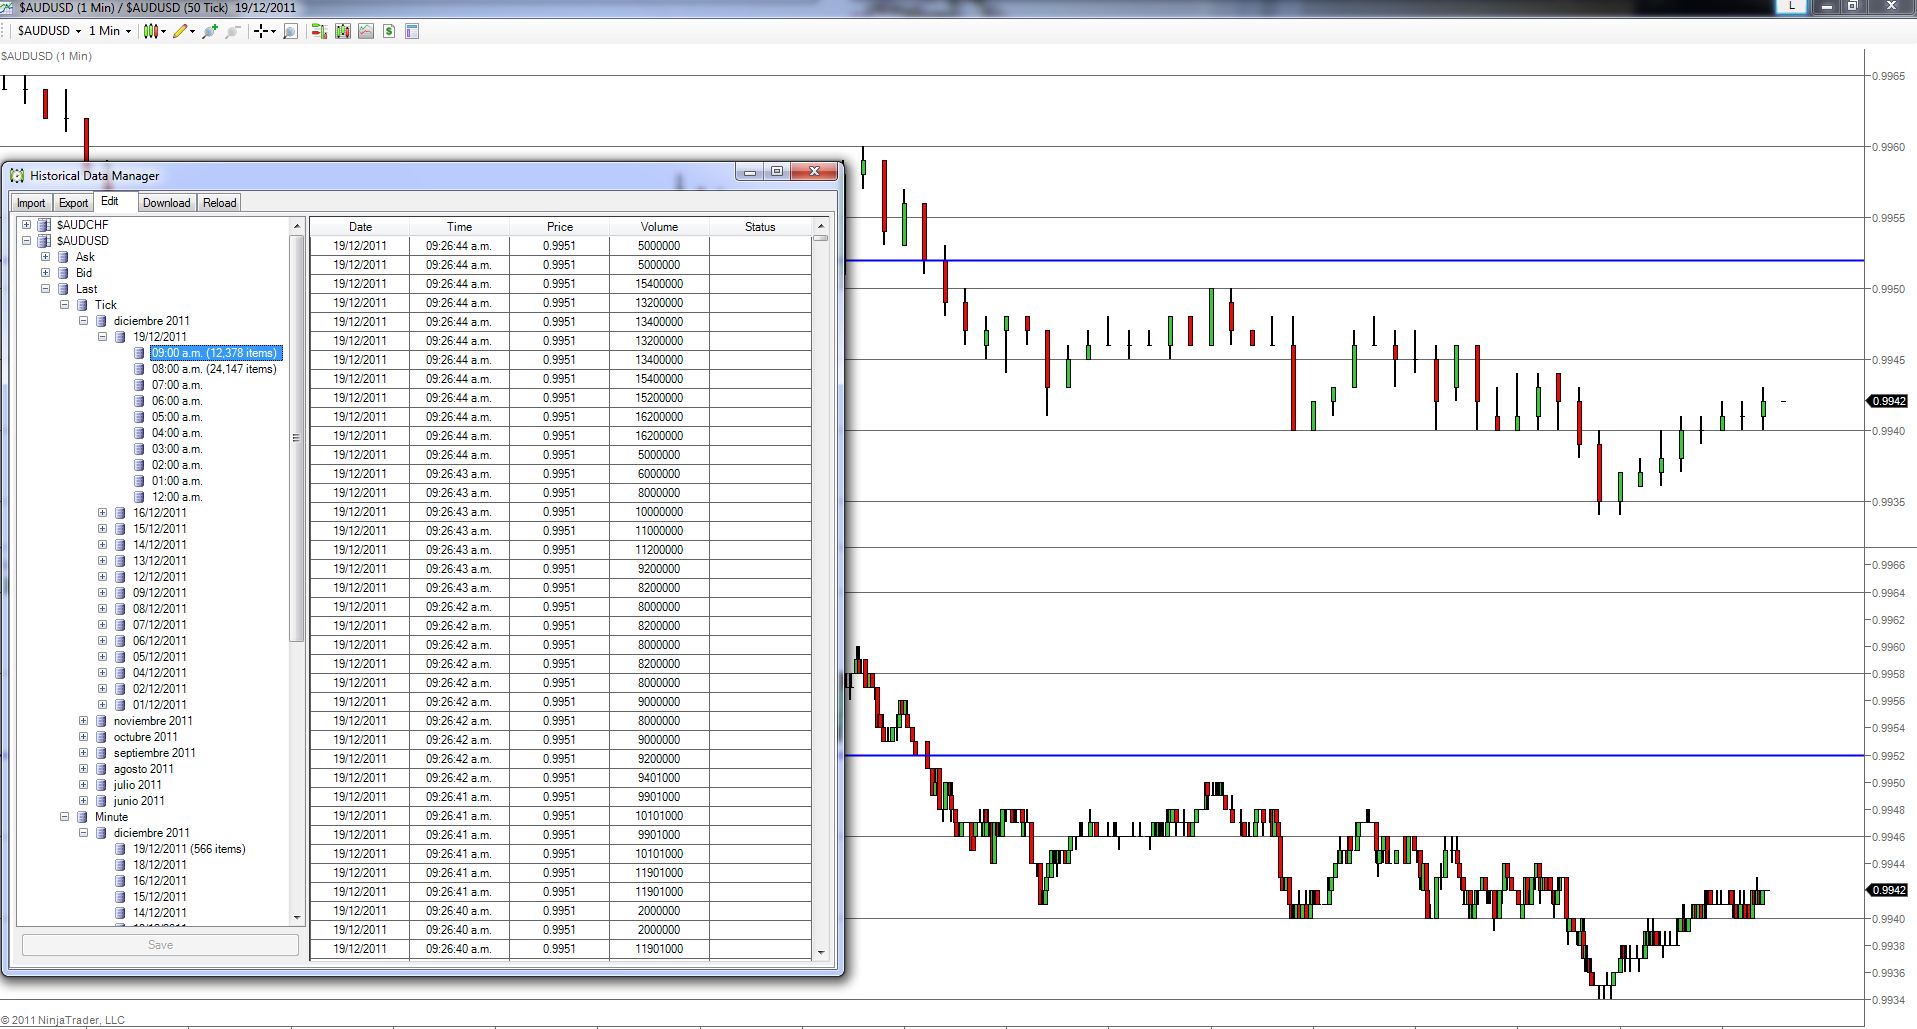1917x1029 pixels.
Task: Click the volume cell 11000000
Action: click(x=659, y=531)
